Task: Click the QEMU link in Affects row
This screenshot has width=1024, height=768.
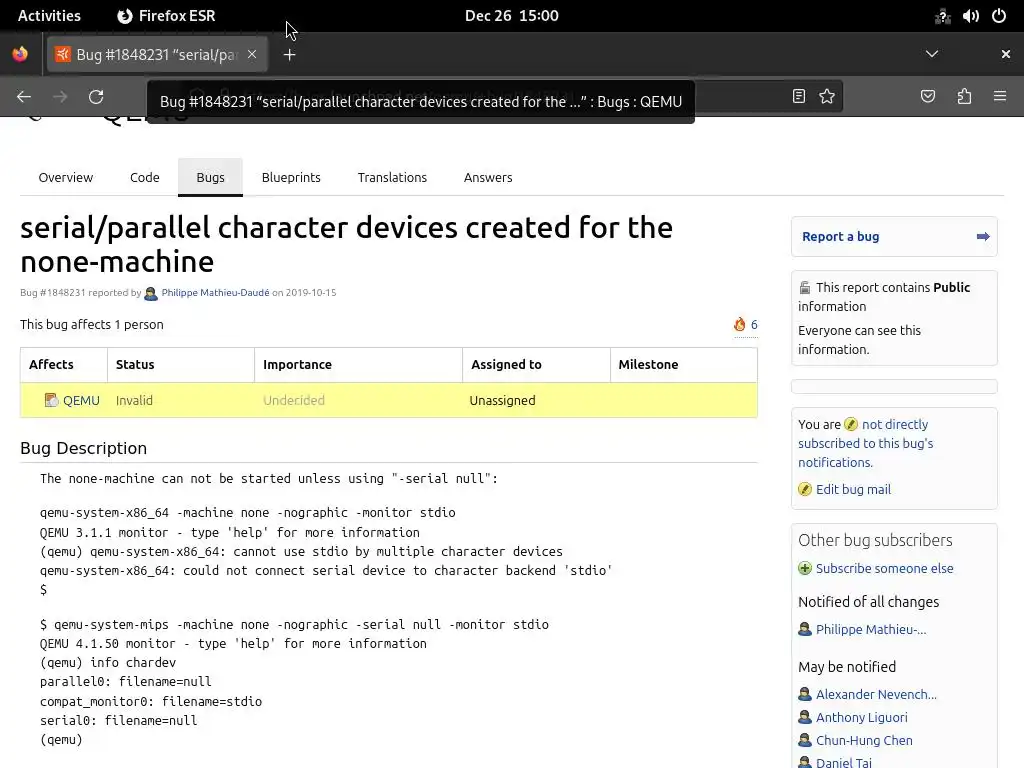Action: click(x=81, y=400)
